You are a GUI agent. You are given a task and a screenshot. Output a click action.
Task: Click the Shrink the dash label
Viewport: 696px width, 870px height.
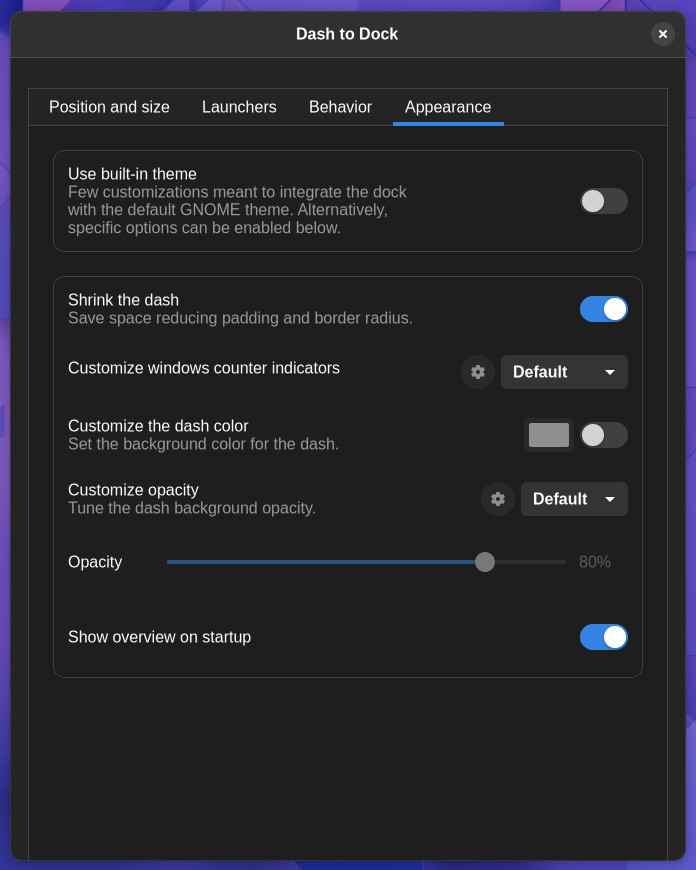123,300
